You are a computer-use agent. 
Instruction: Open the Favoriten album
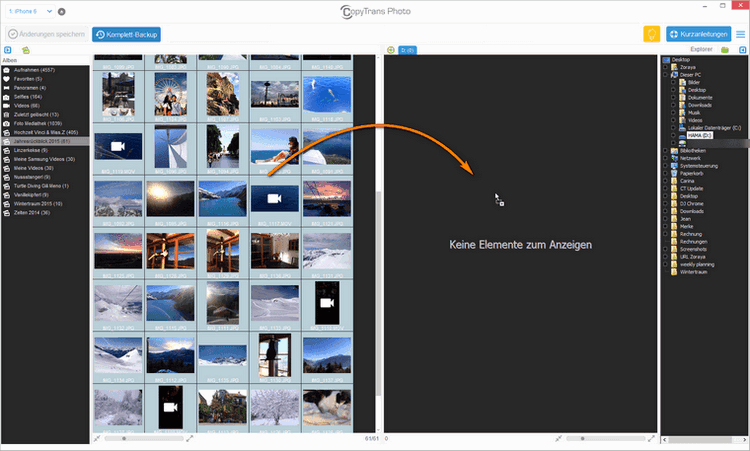tap(45, 79)
